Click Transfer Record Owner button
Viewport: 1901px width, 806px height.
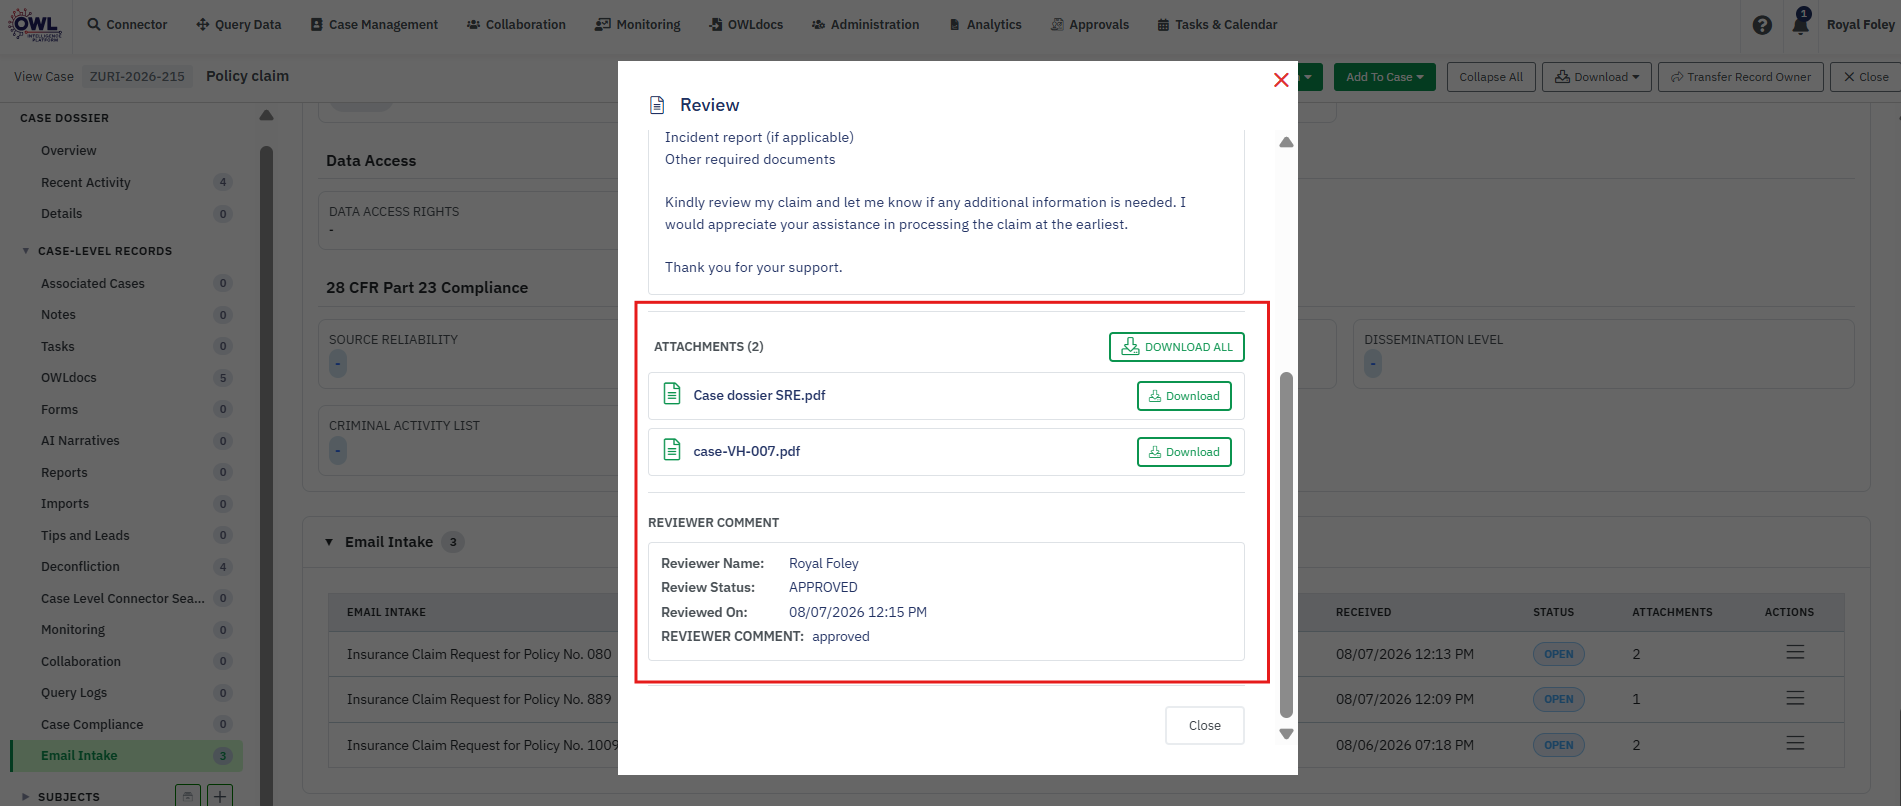[1740, 77]
